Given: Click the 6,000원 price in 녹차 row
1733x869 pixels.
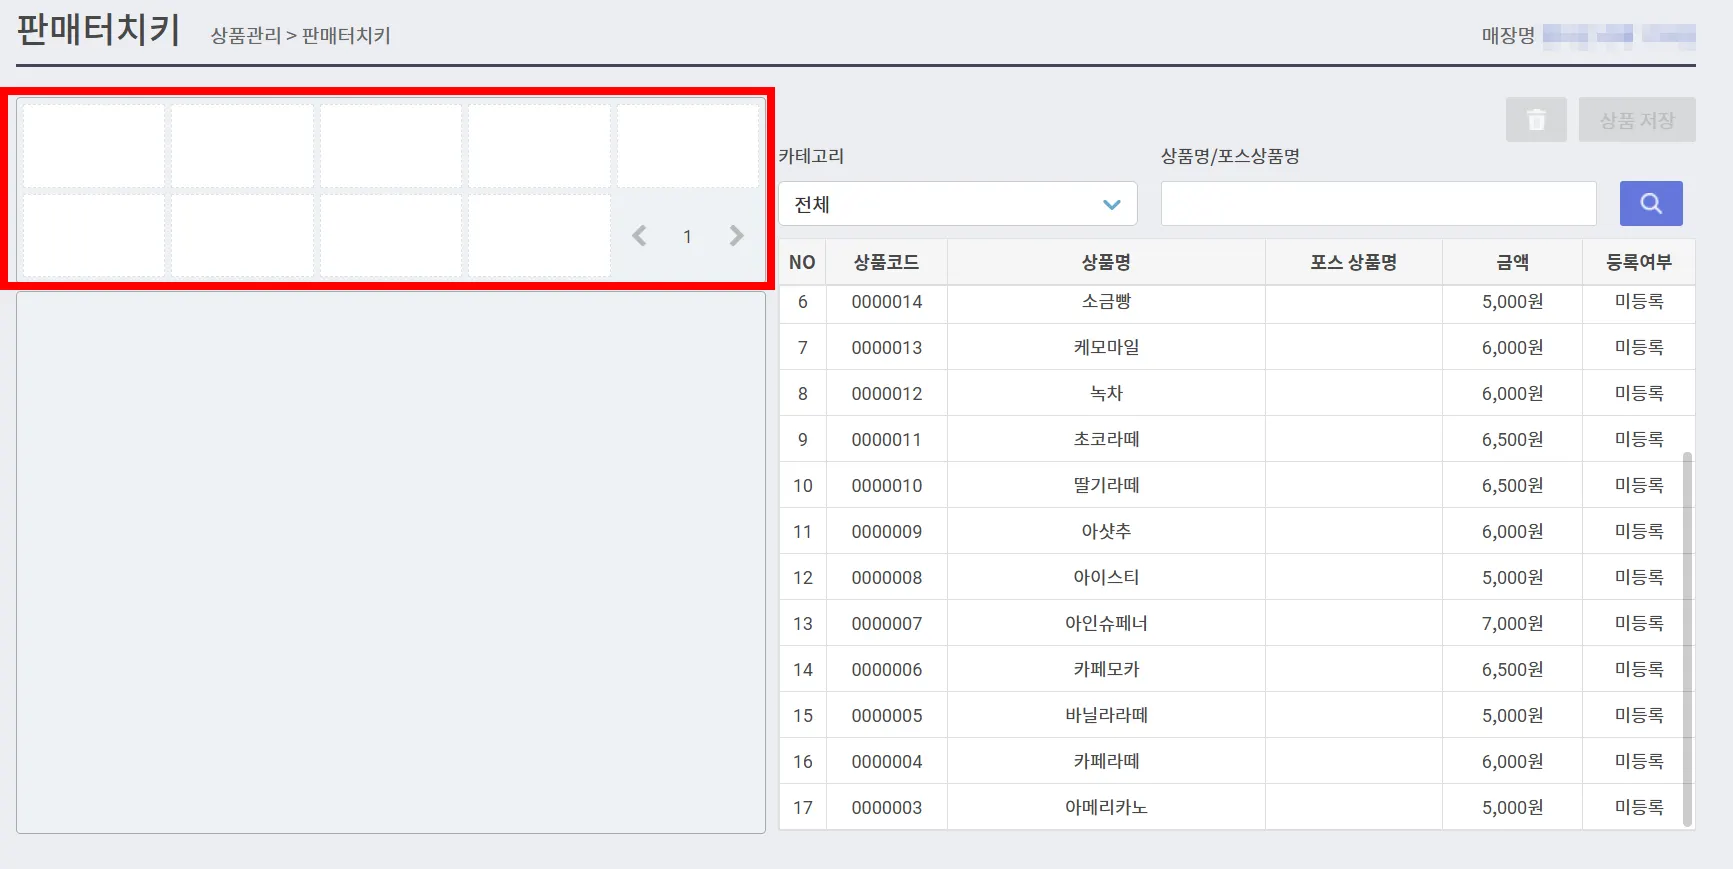Looking at the screenshot, I should [x=1512, y=394].
